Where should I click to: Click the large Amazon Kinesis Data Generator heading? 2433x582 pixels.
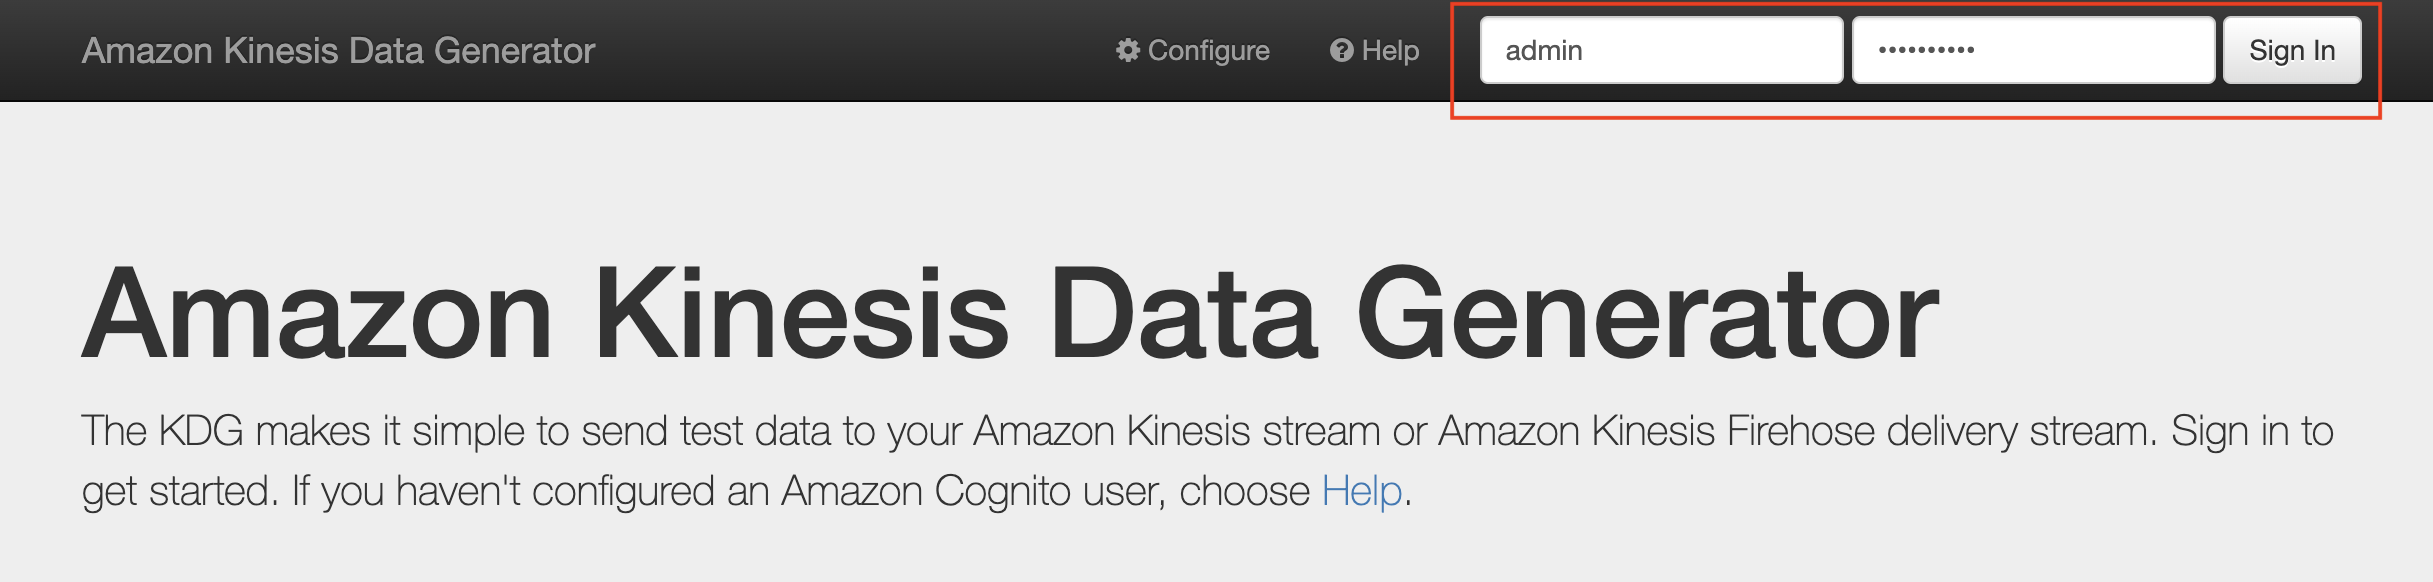coord(1010,314)
